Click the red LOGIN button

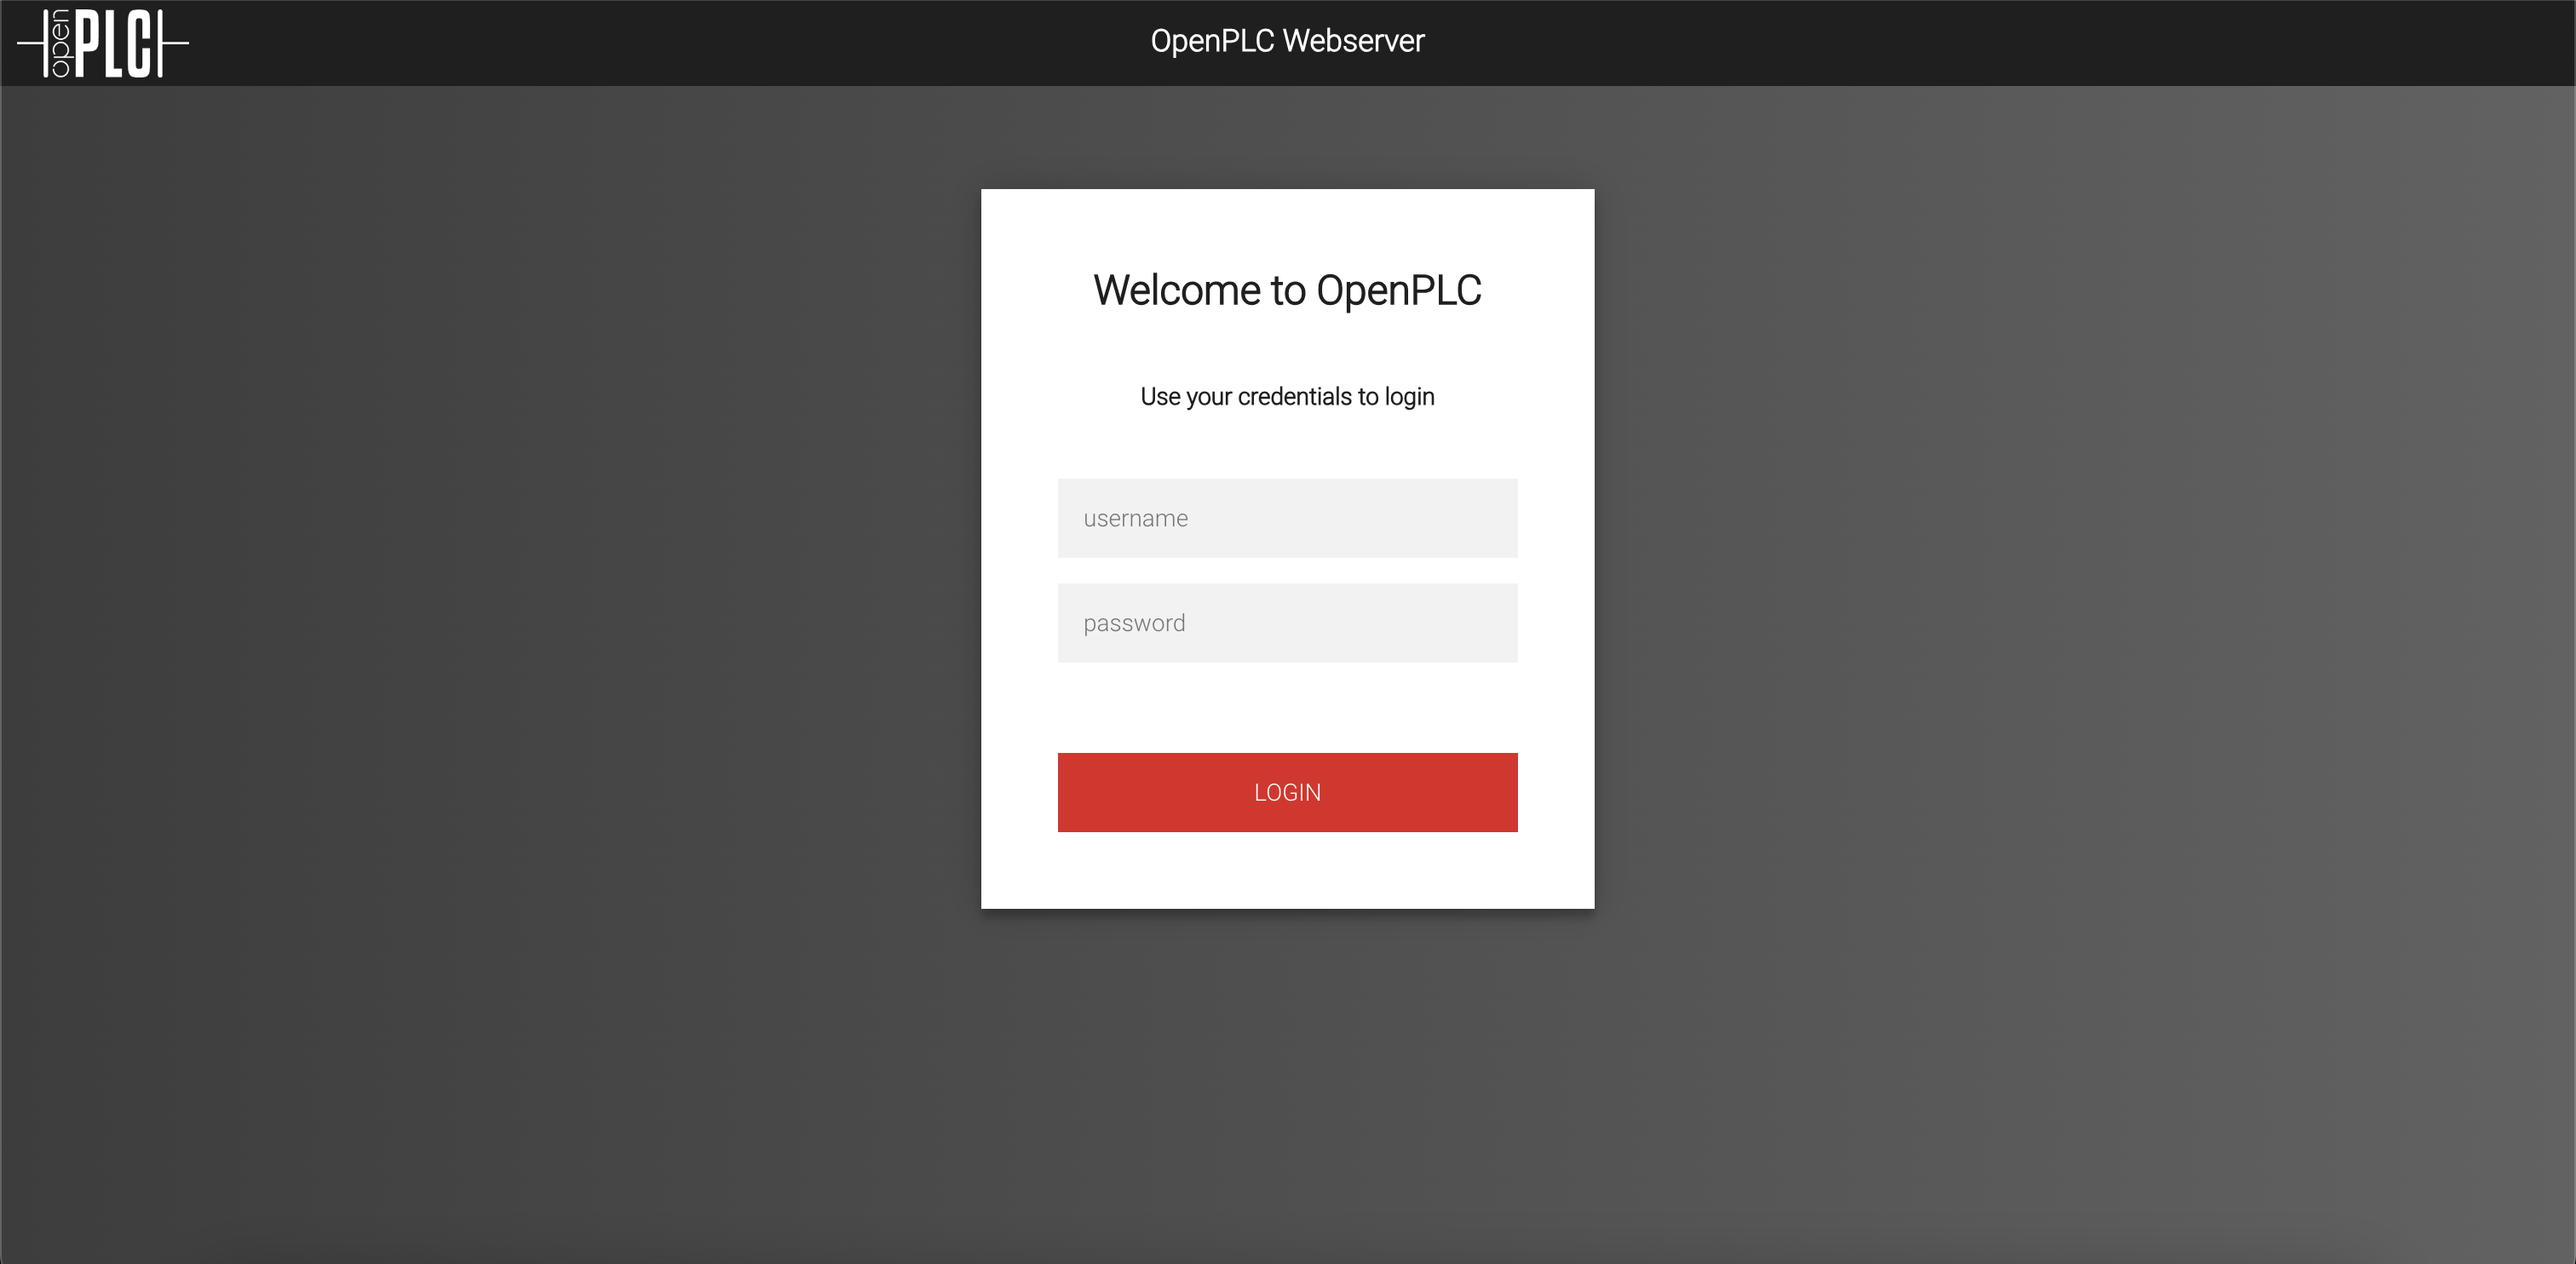pyautogui.click(x=1287, y=792)
